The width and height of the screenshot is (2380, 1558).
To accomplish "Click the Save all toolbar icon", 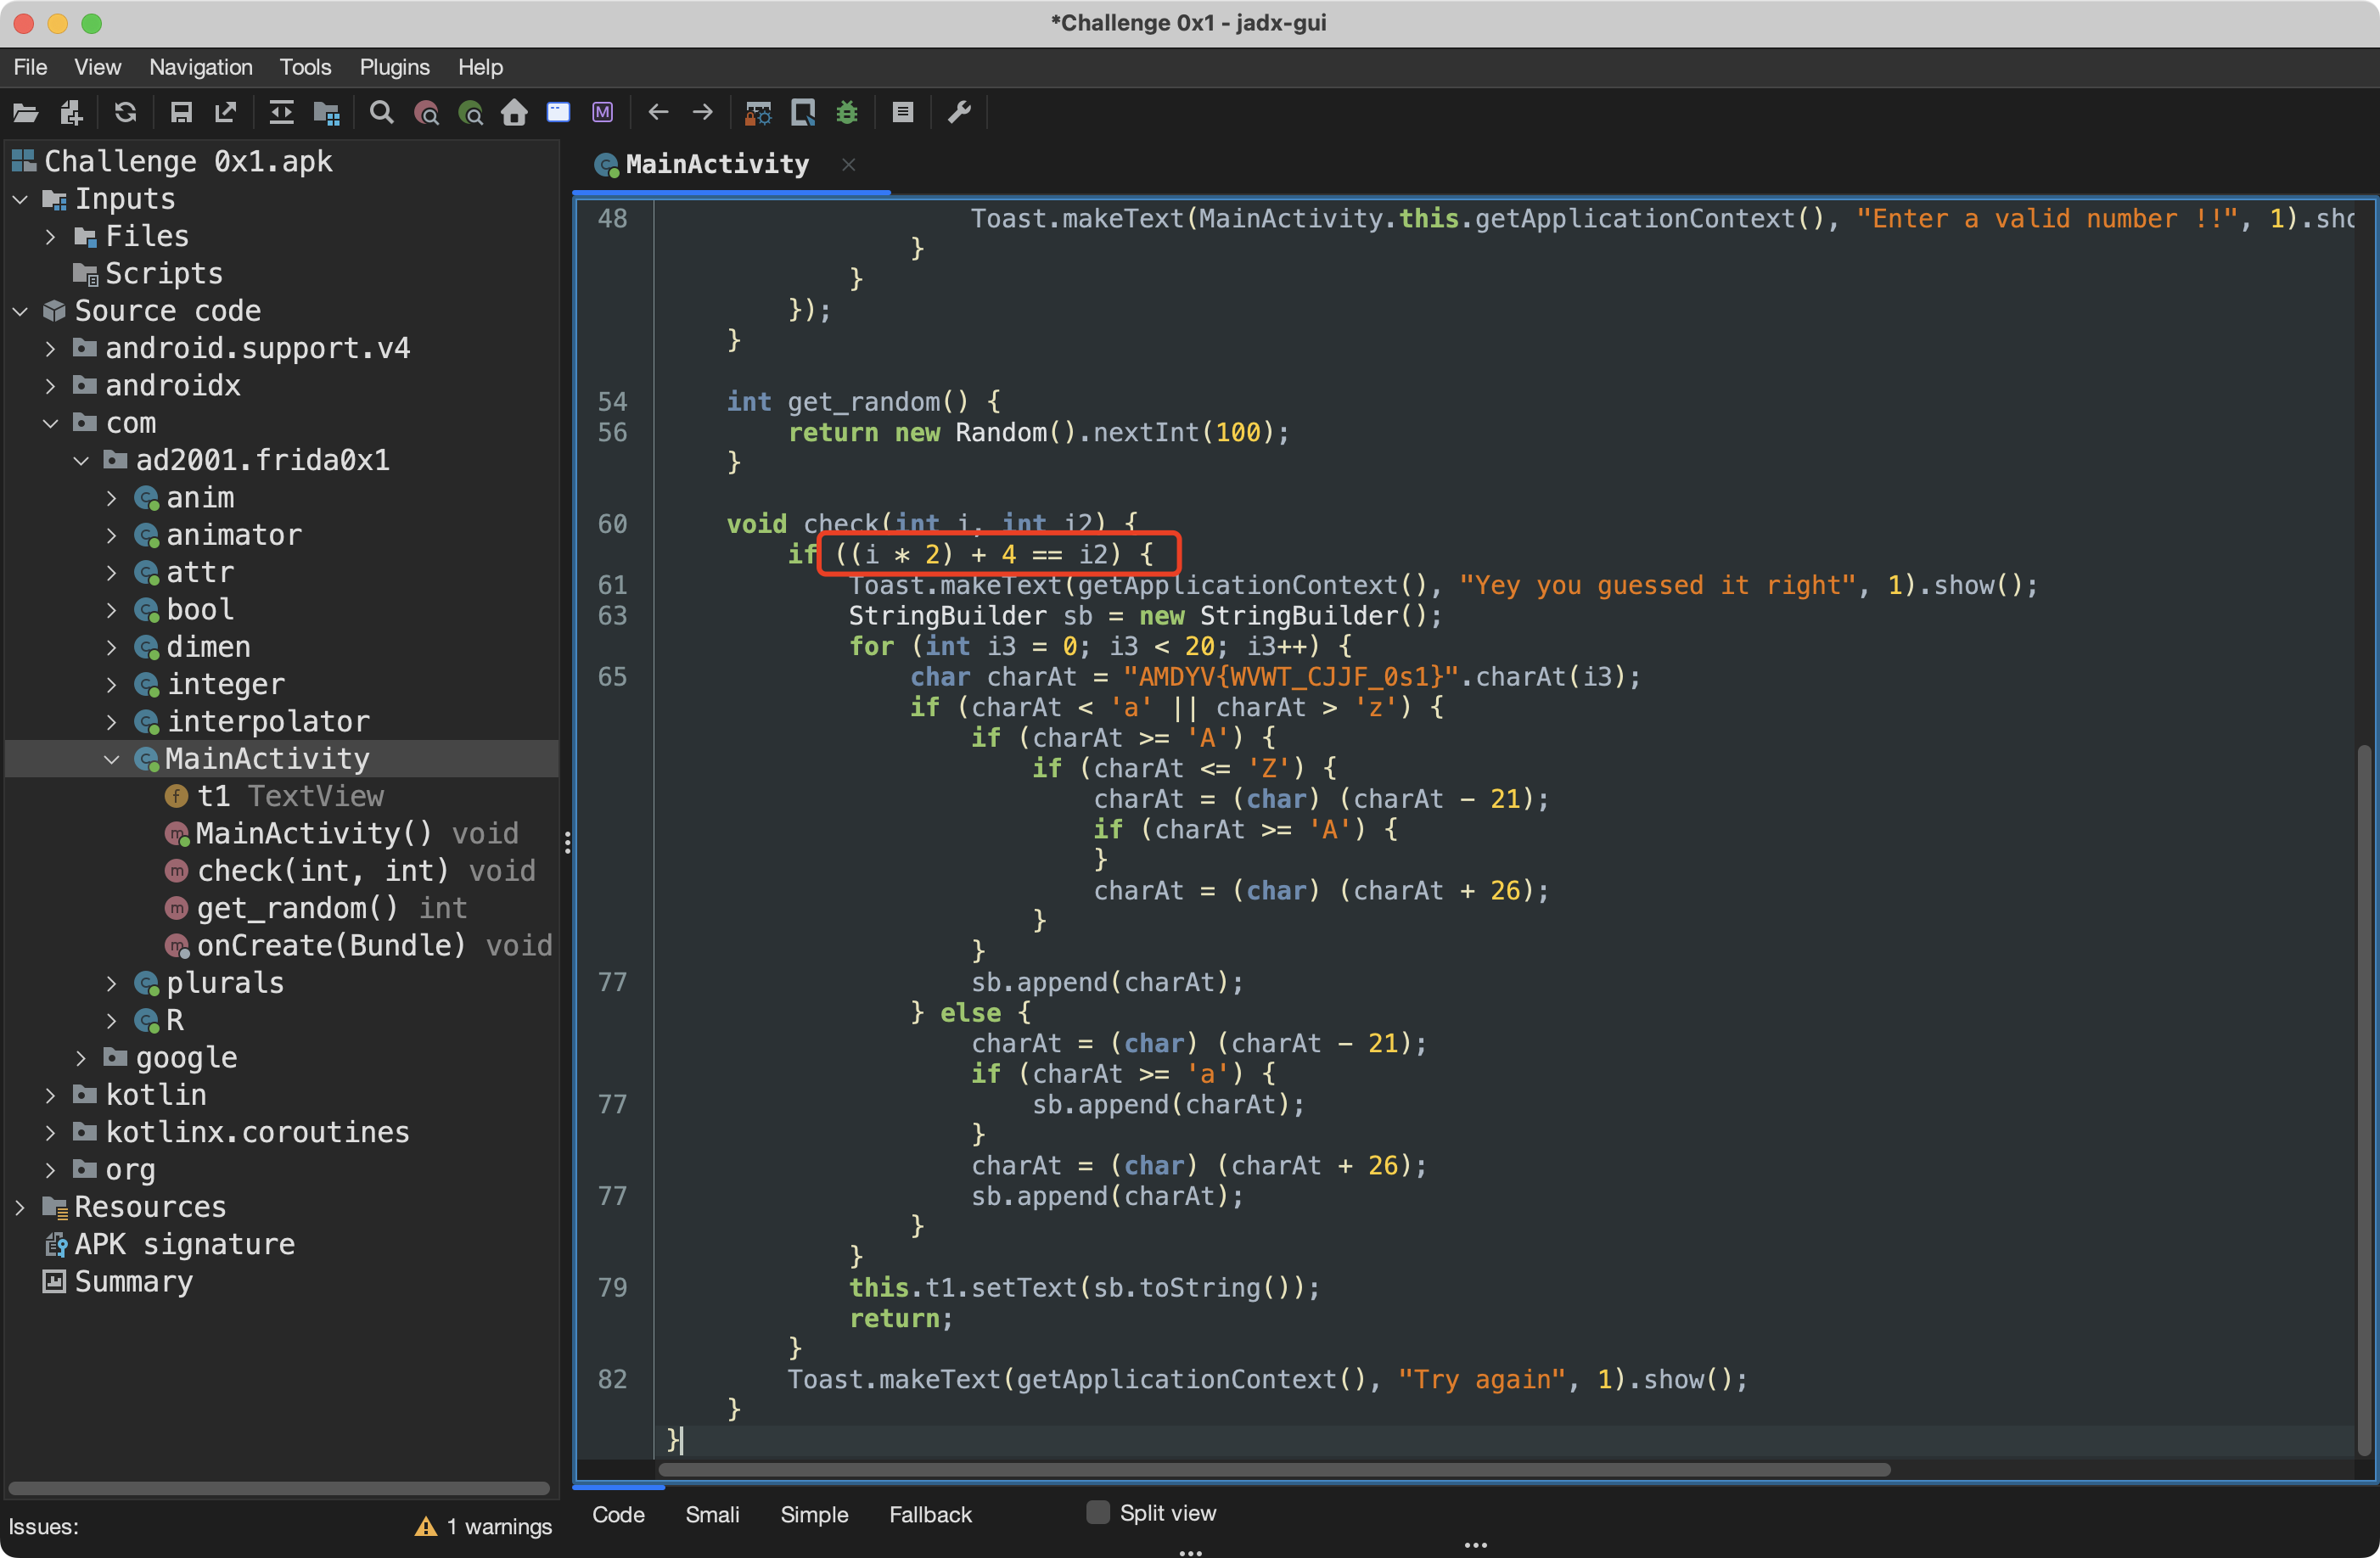I will 181,112.
